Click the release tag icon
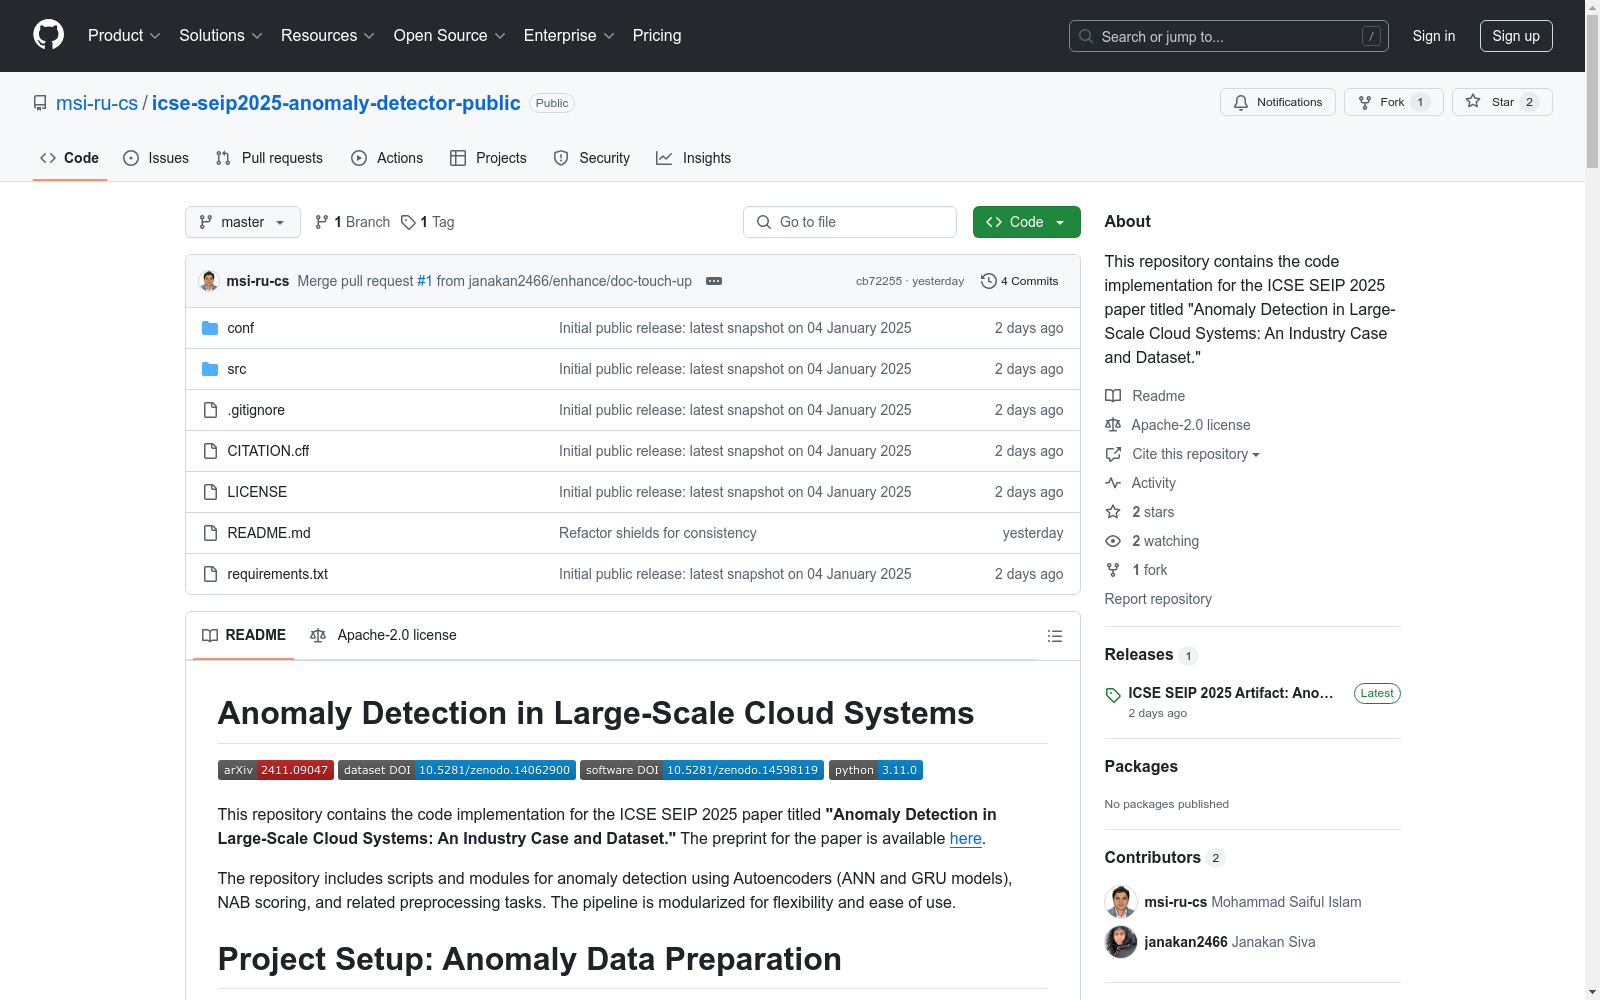 click(1113, 694)
